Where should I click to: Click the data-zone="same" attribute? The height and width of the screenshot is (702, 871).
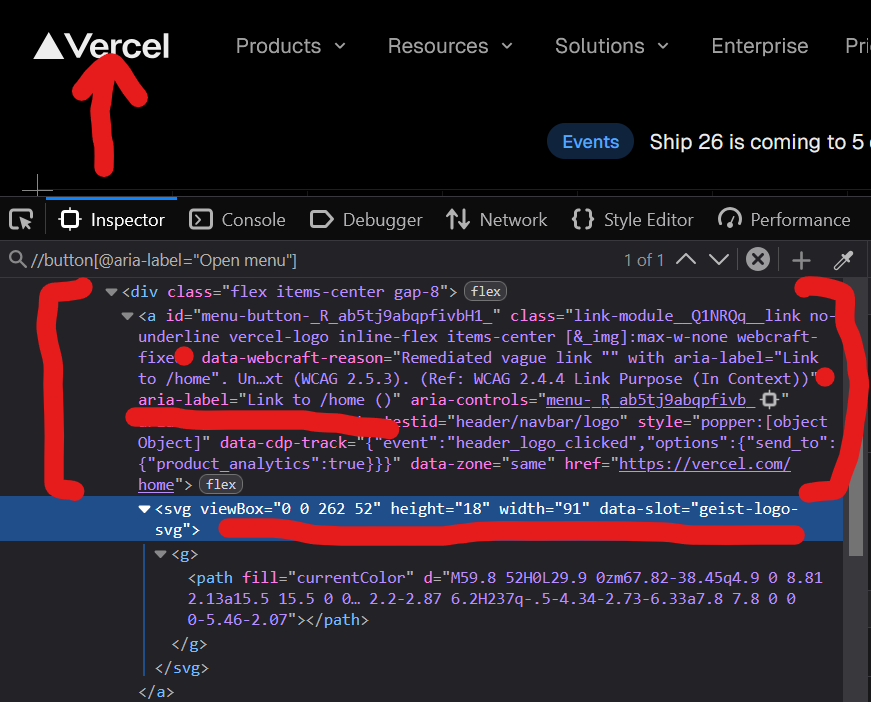(x=482, y=464)
